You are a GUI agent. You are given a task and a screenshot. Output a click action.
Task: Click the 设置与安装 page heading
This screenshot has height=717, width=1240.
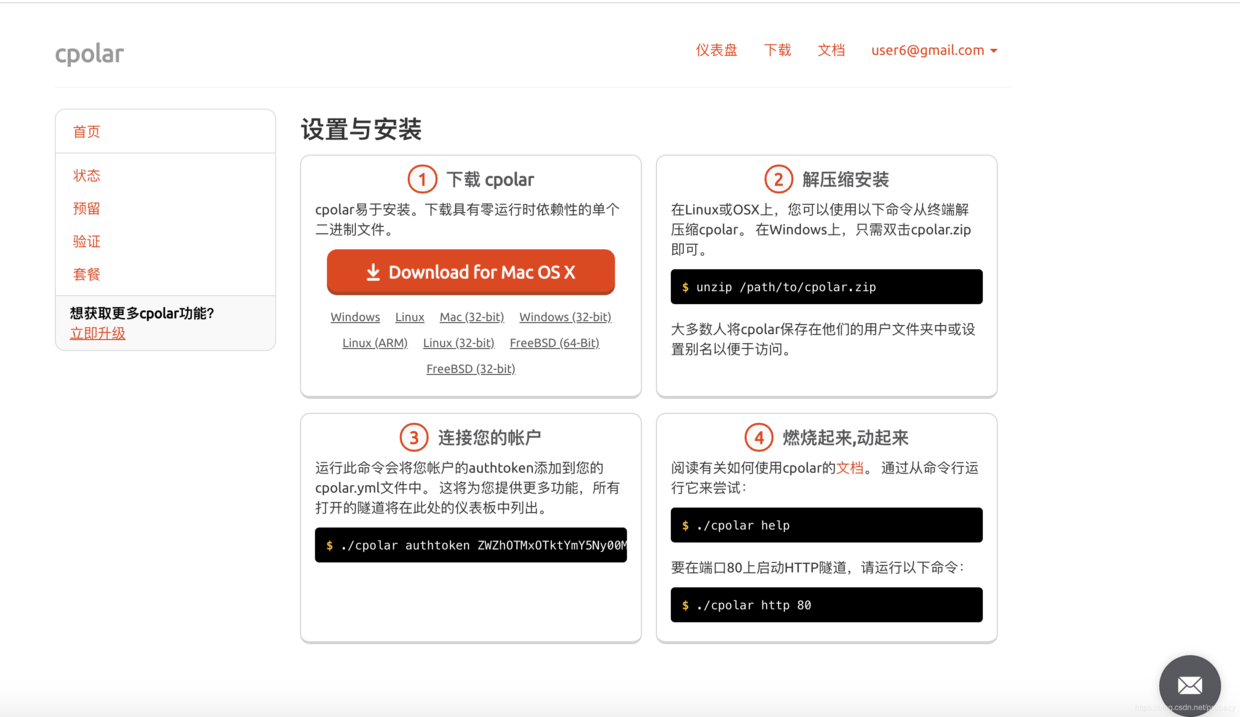click(x=361, y=129)
